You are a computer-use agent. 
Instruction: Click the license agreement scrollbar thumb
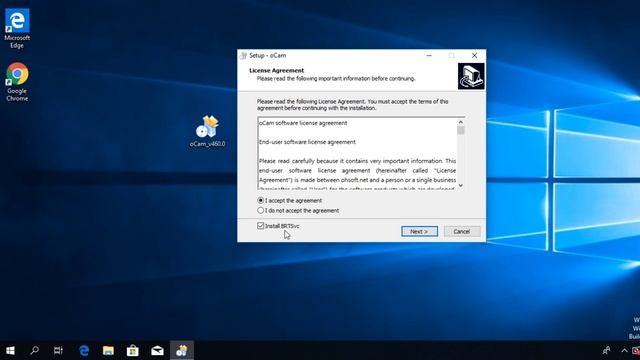point(460,130)
